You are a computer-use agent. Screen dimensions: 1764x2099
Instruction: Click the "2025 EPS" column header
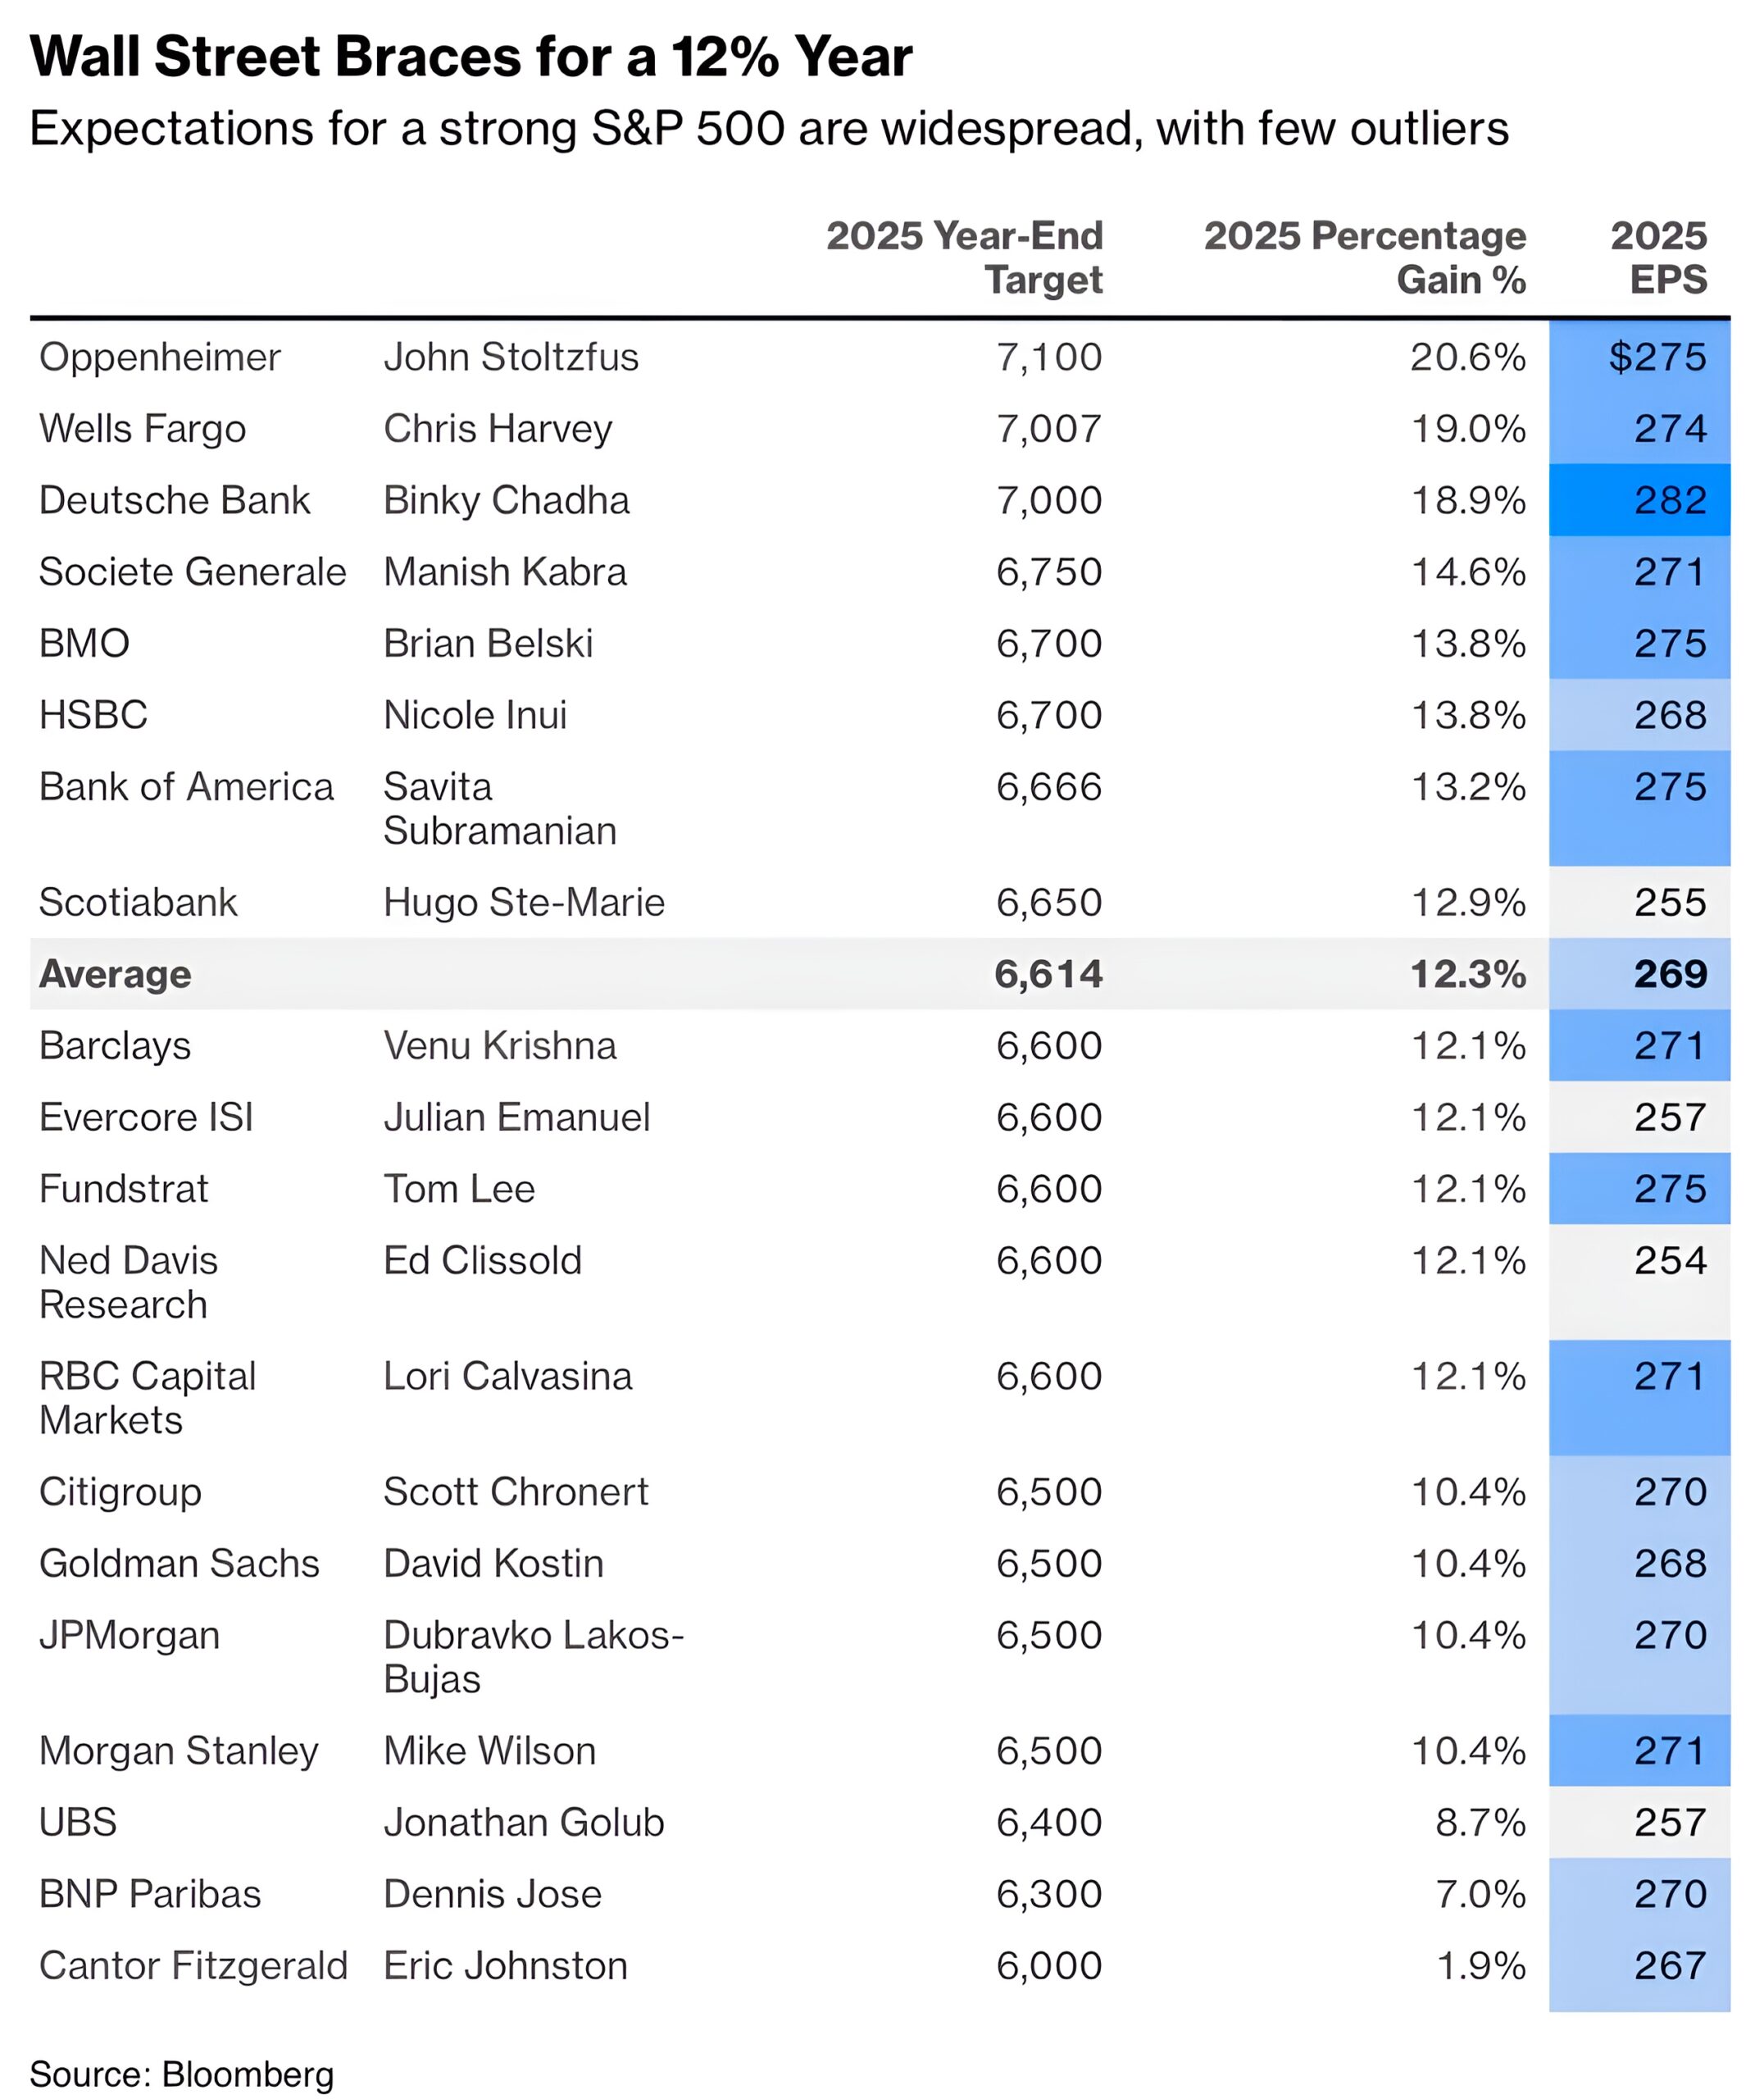coord(1658,257)
